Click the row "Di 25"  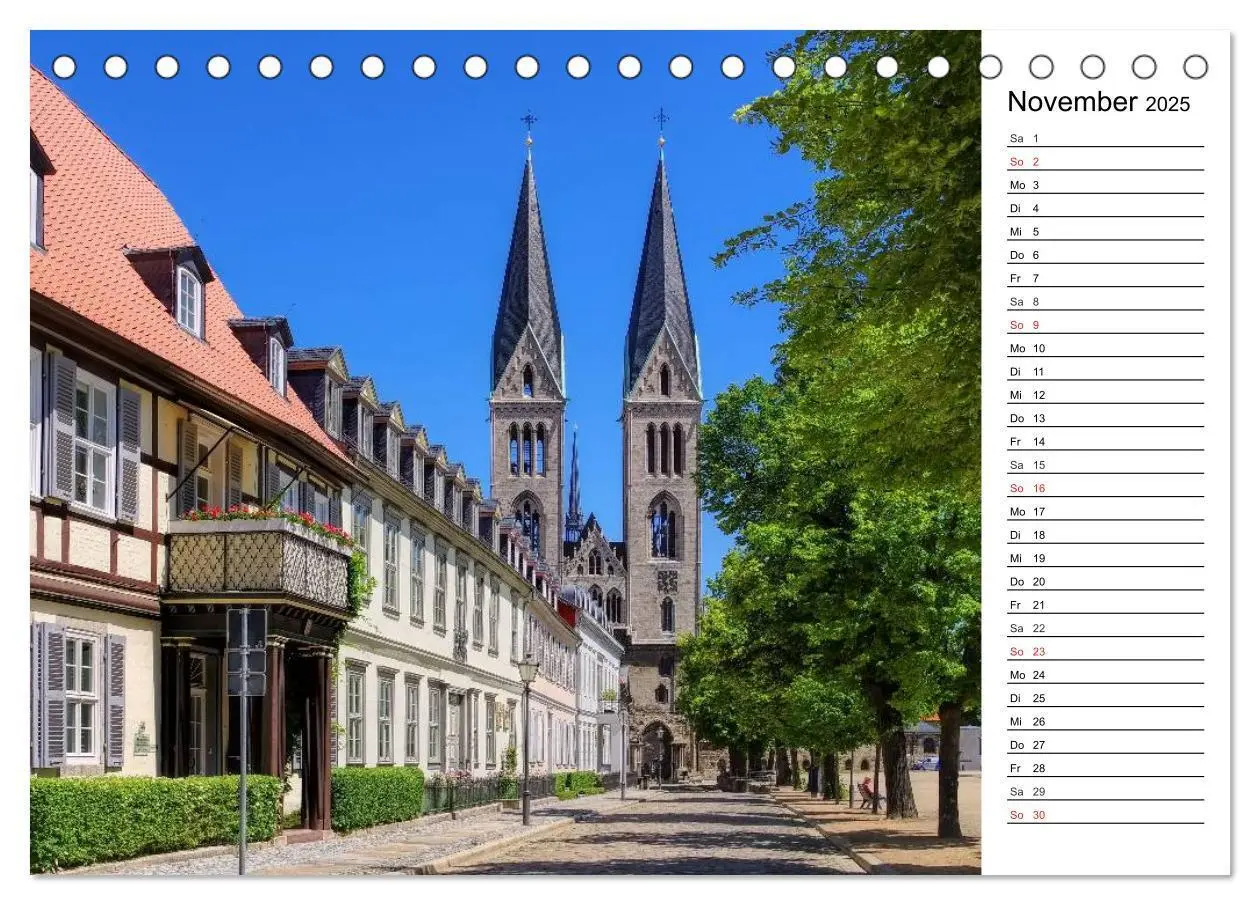1105,698
